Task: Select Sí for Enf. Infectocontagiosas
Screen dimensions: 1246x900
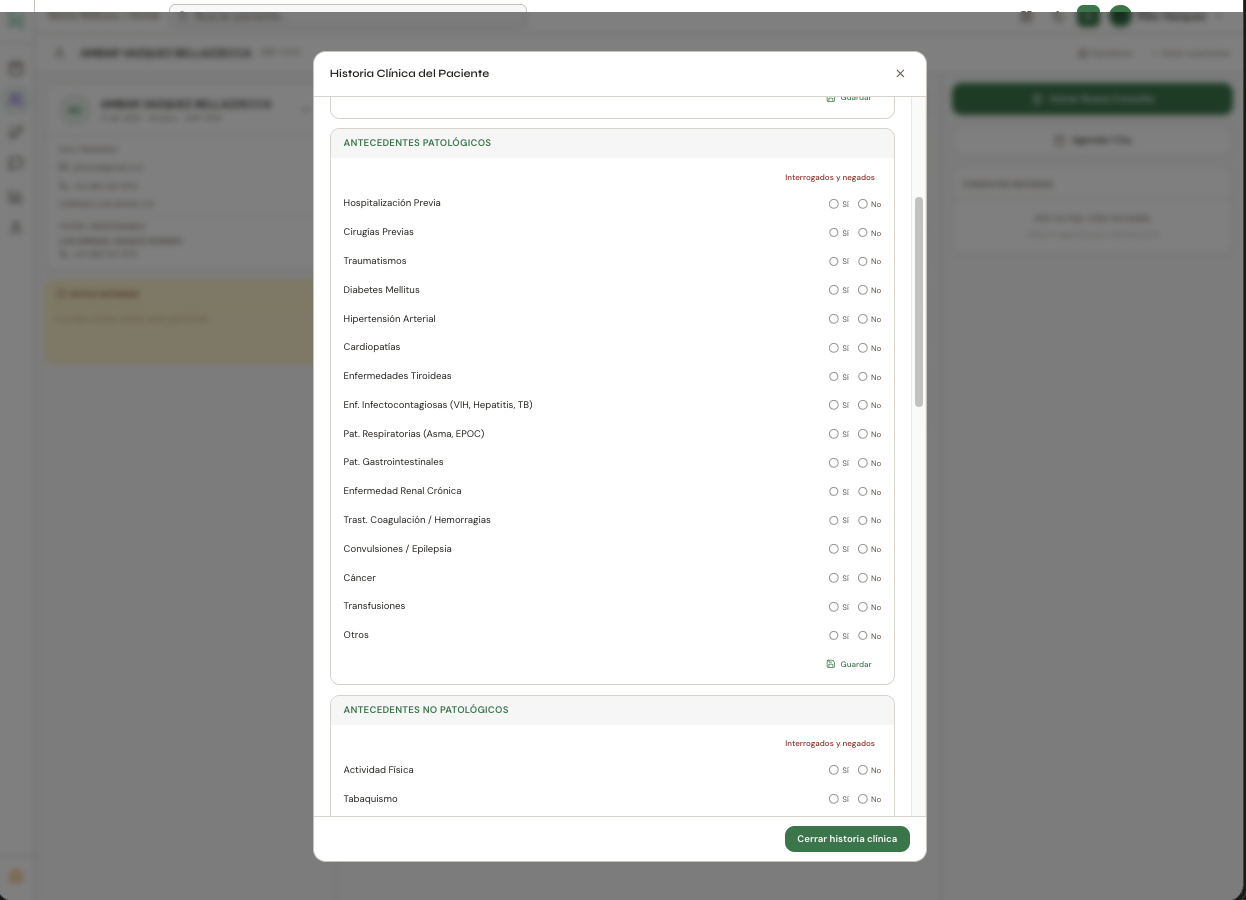Action: (833, 405)
